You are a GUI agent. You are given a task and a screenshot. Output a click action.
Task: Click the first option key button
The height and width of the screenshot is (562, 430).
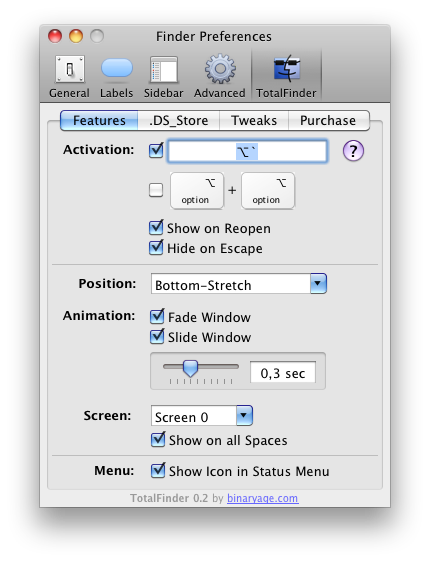pos(197,190)
